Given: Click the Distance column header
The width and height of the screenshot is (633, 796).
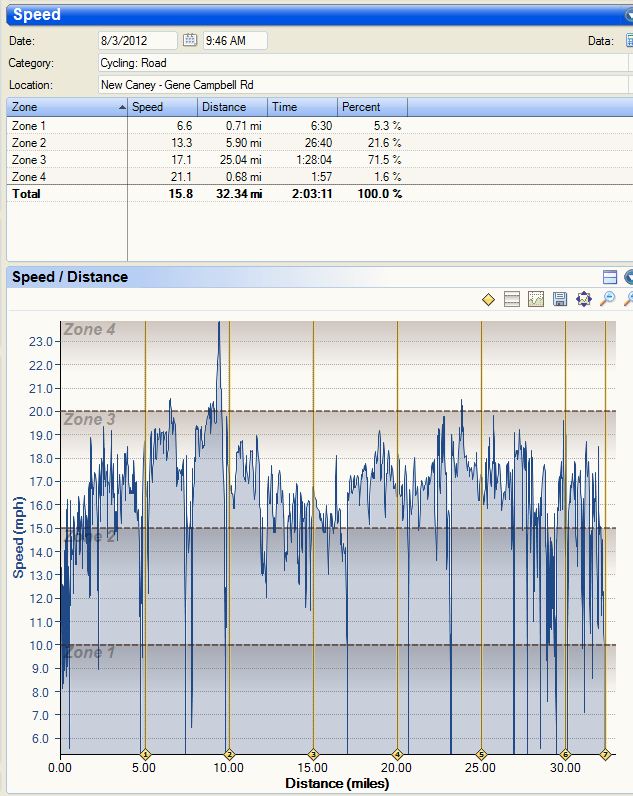Looking at the screenshot, I should pyautogui.click(x=232, y=106).
